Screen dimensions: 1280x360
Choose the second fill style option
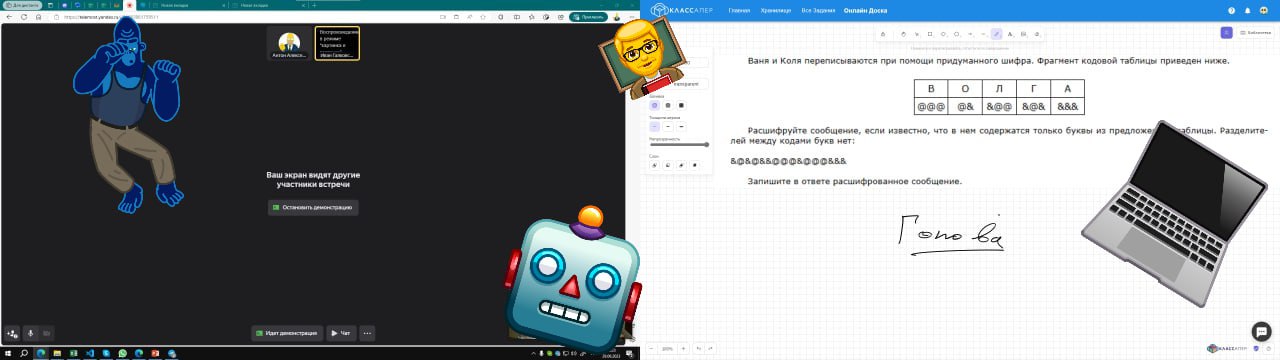[668, 105]
